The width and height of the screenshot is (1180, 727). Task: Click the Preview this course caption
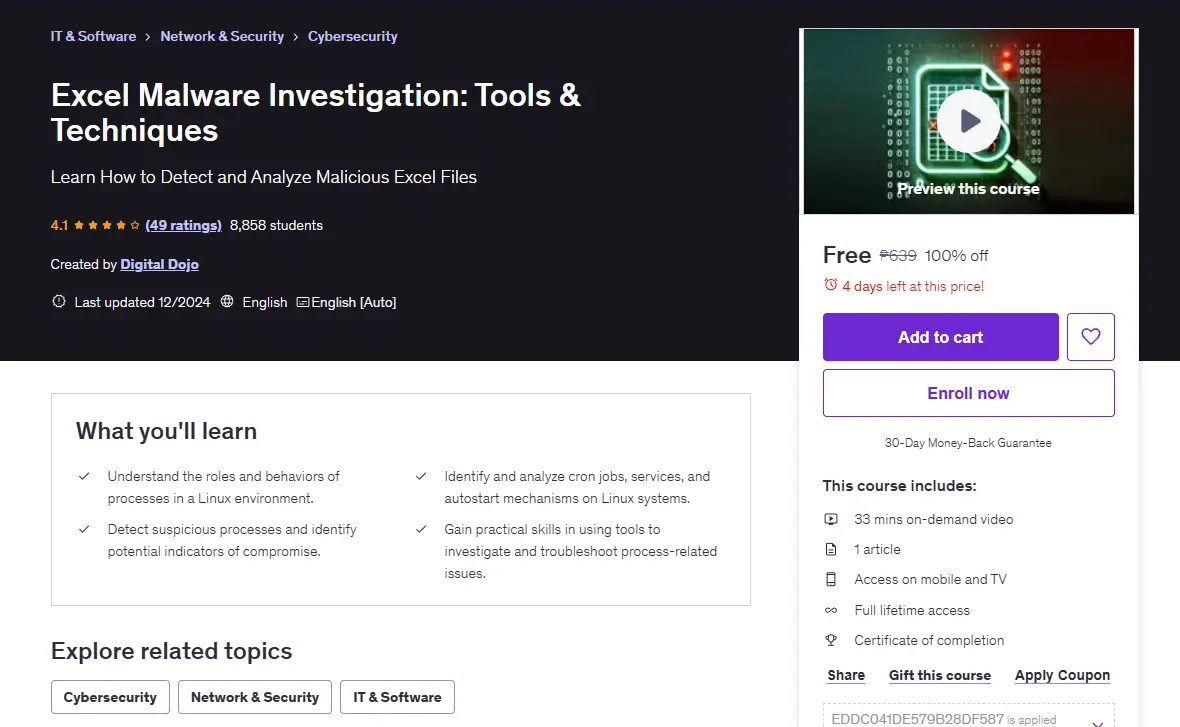tap(969, 189)
